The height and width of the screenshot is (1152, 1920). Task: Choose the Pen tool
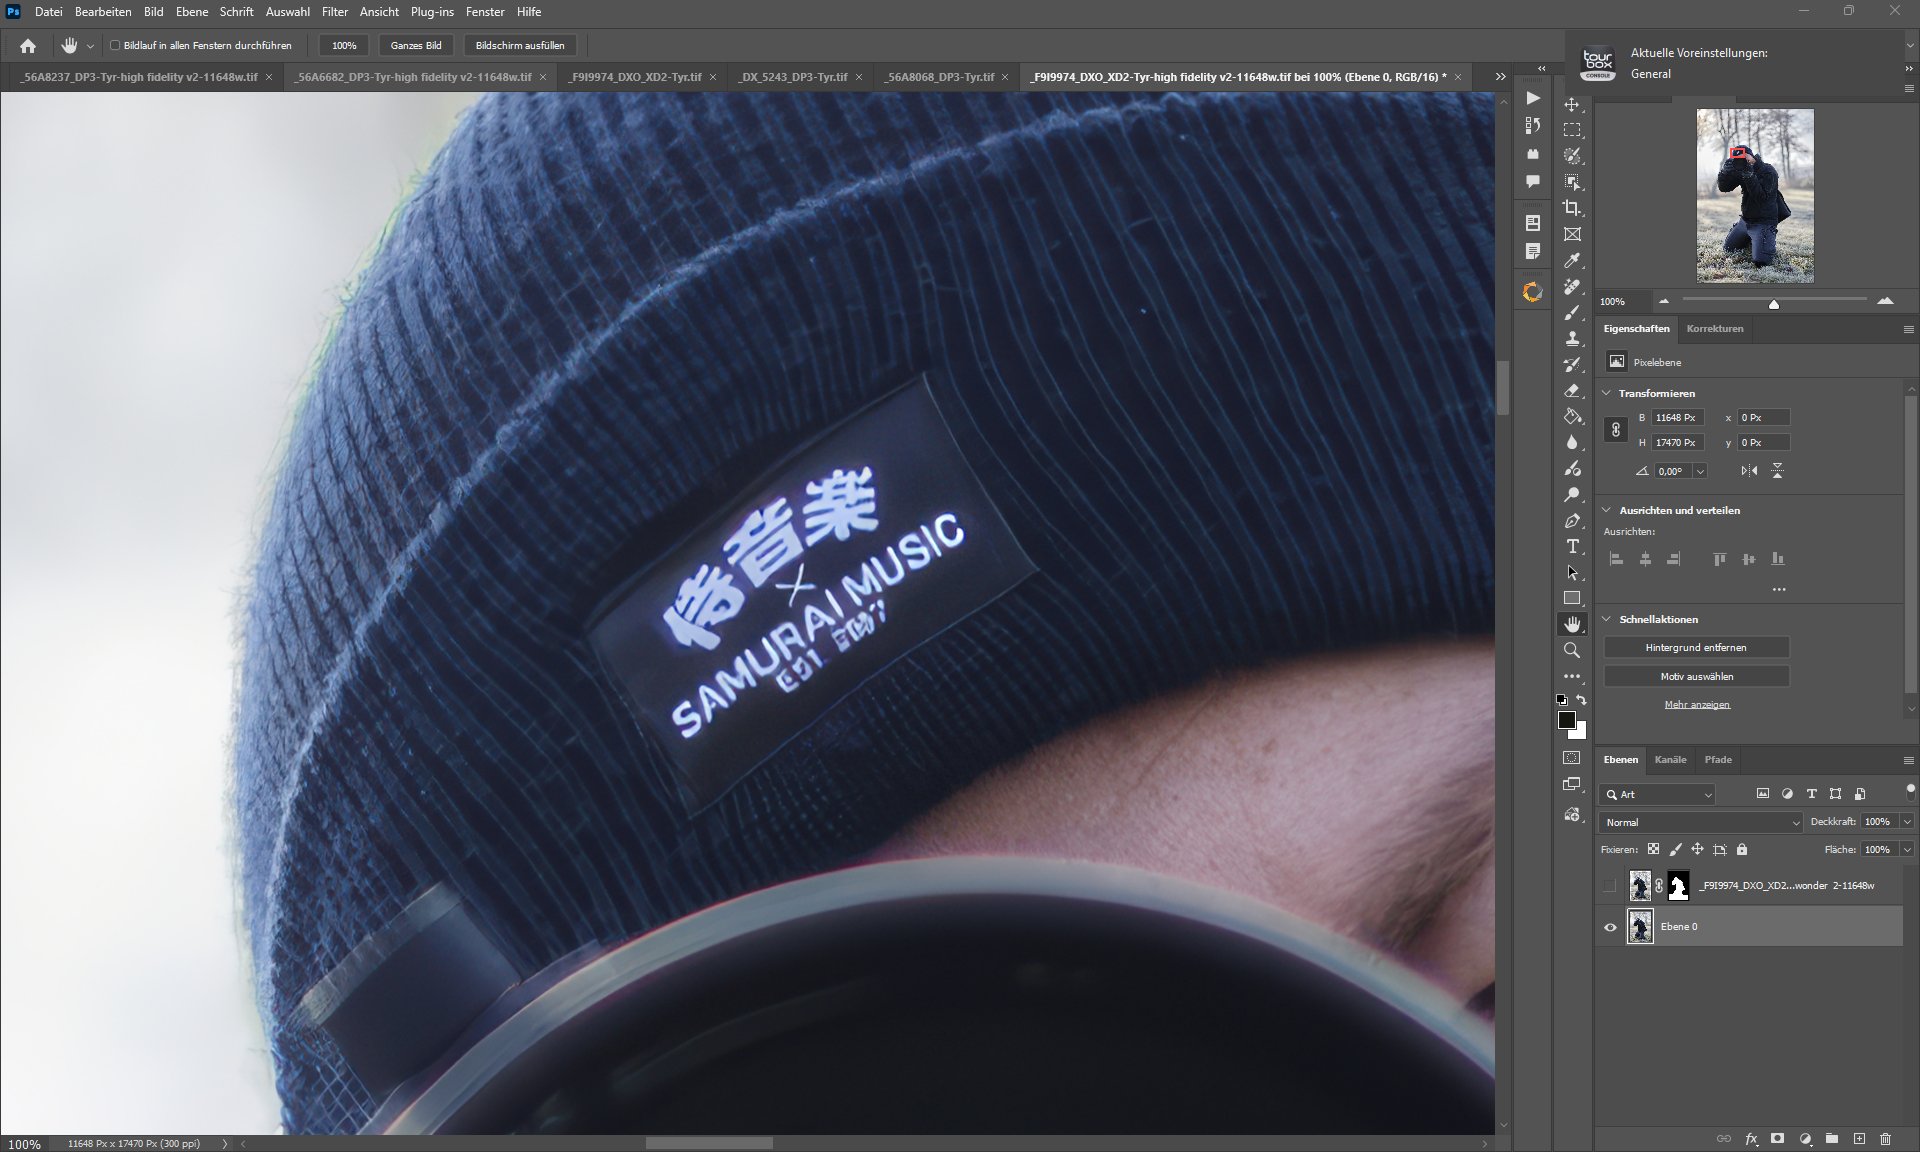1572,520
